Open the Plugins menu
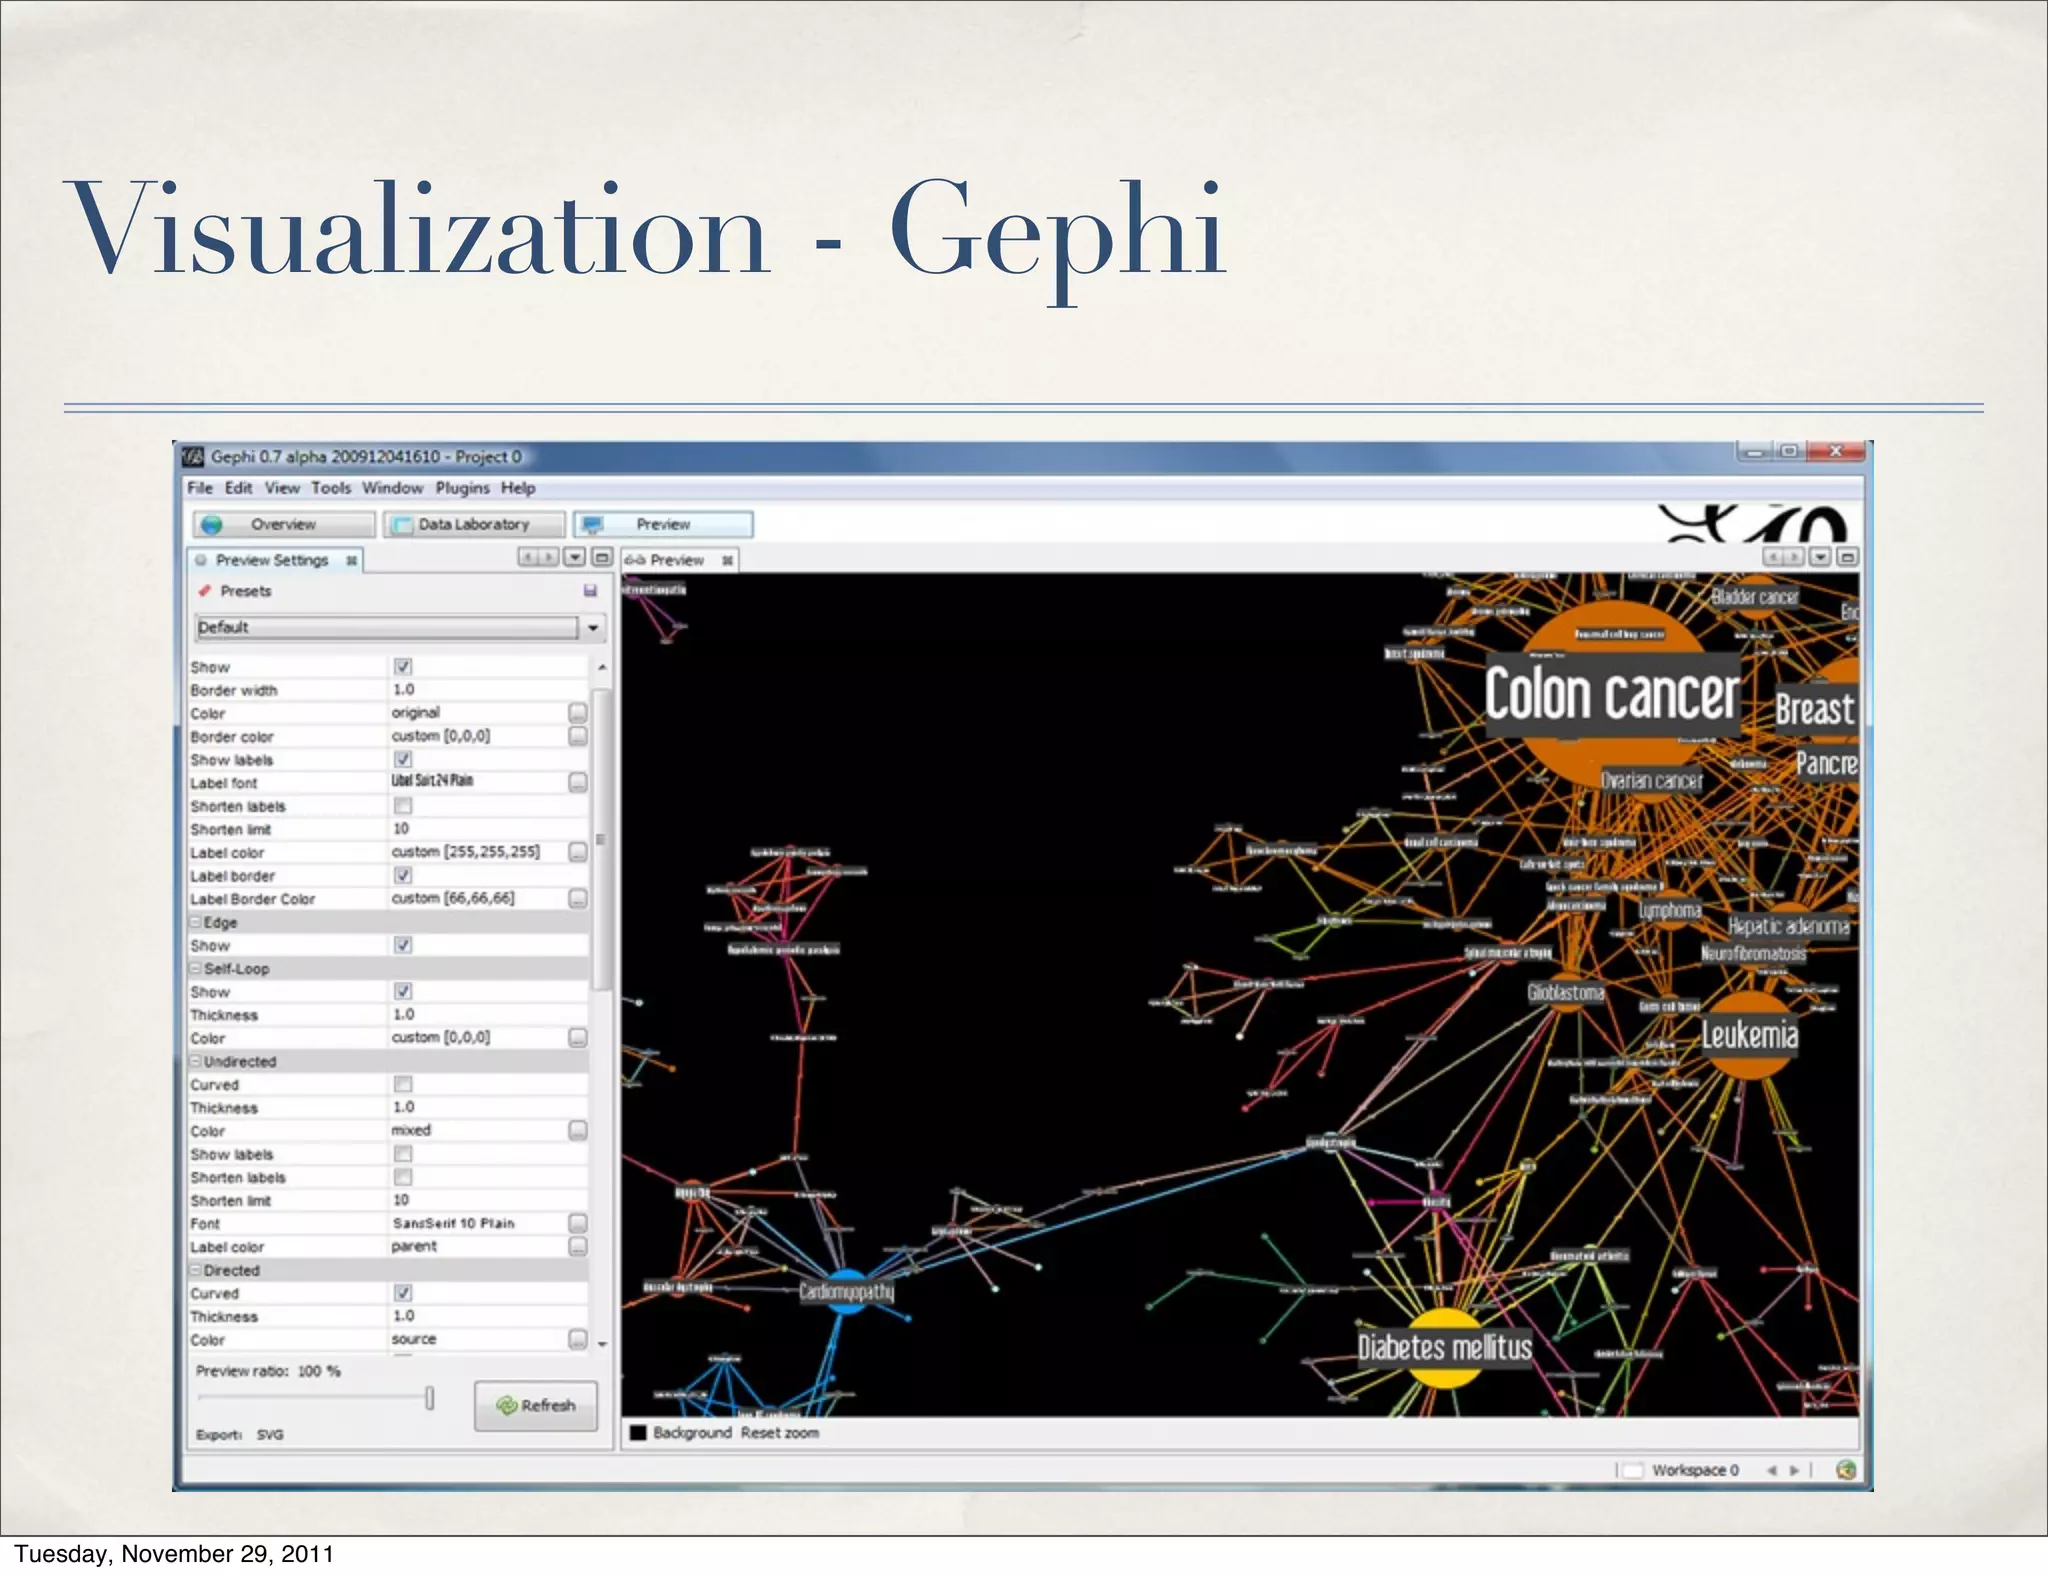2048x1576 pixels. tap(462, 488)
